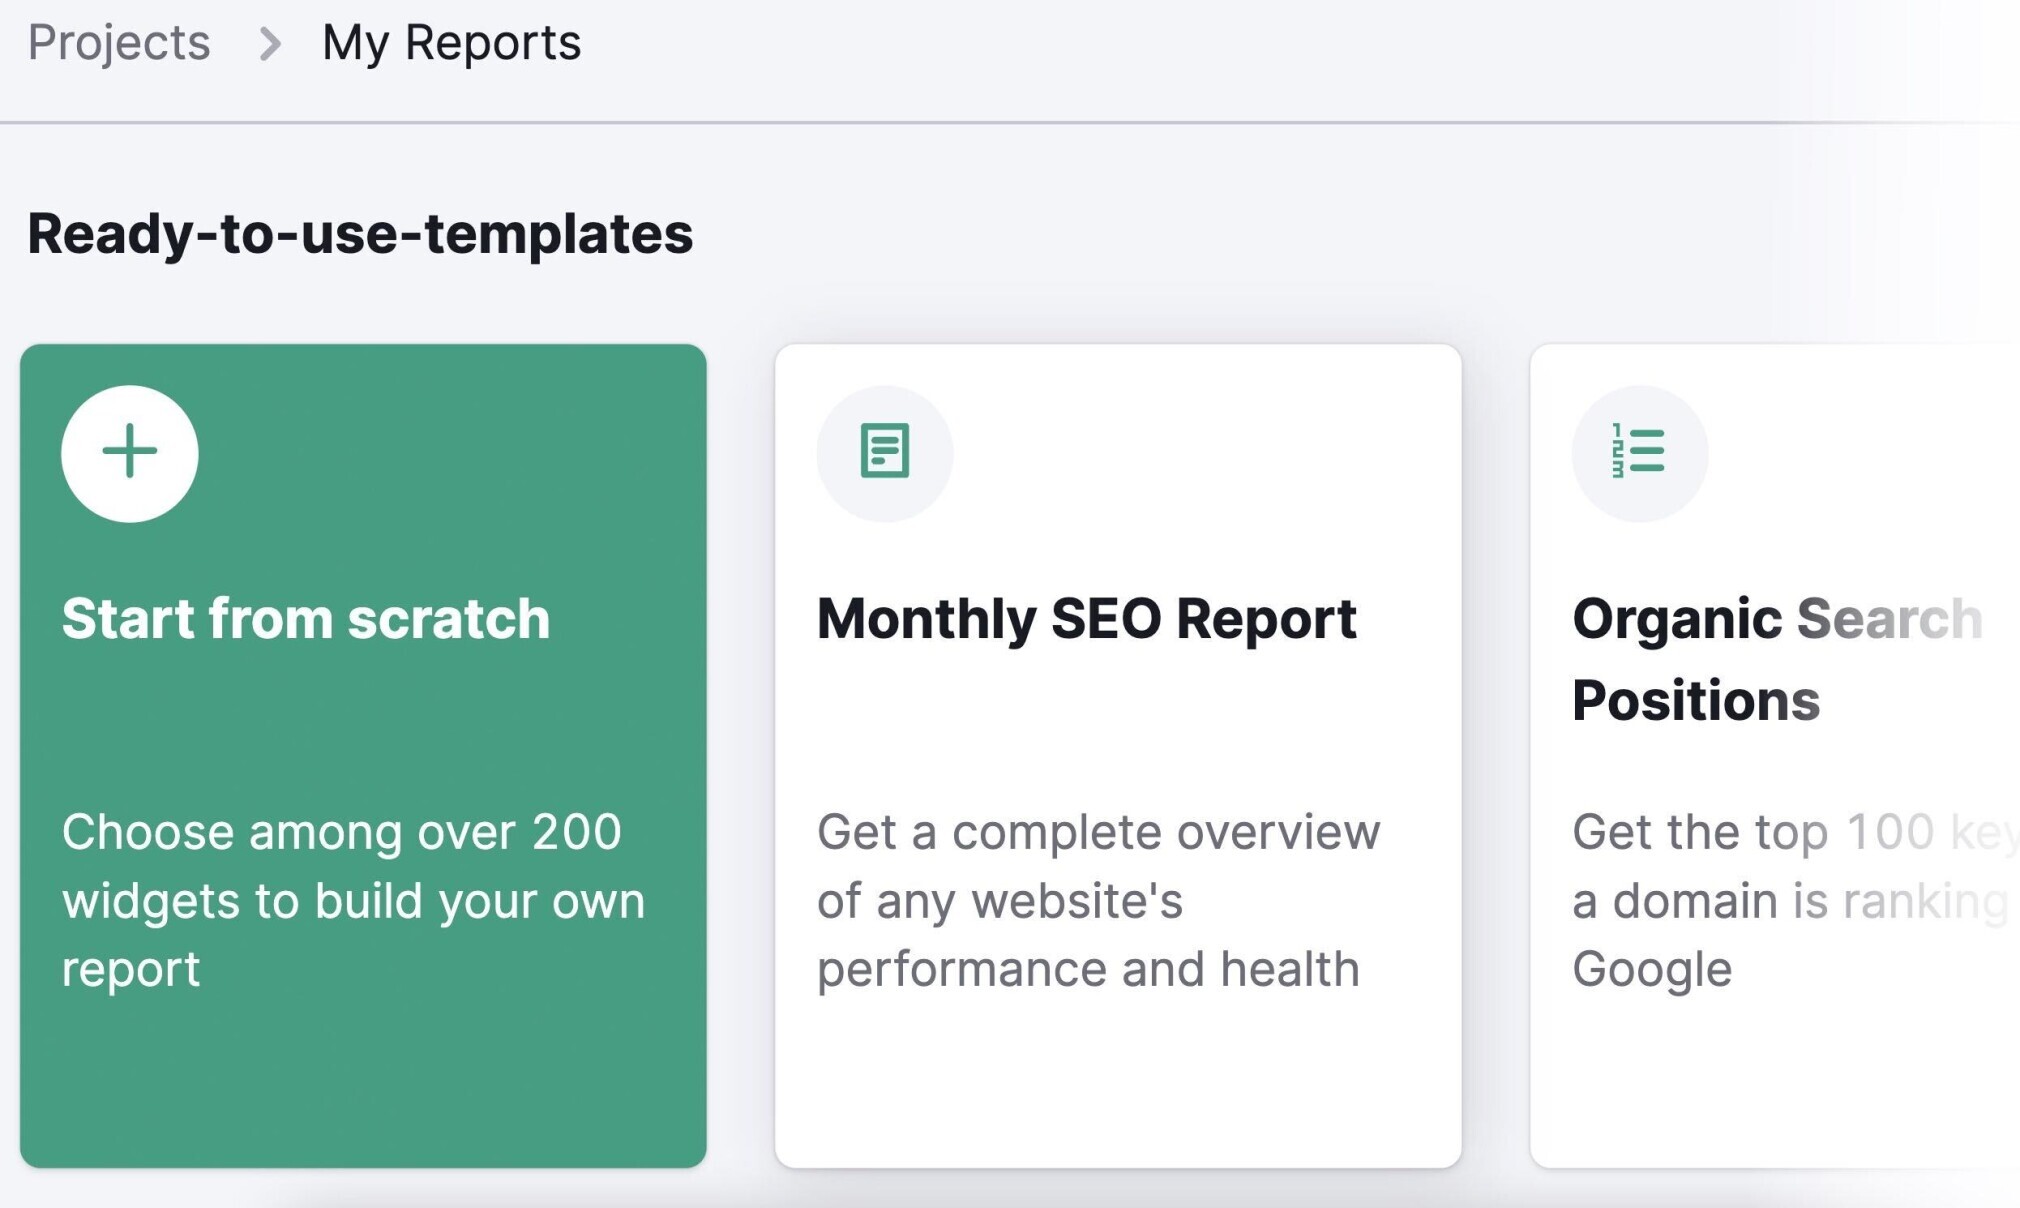The image size is (2020, 1208).
Task: Click the green Start from scratch card description
Action: click(354, 900)
